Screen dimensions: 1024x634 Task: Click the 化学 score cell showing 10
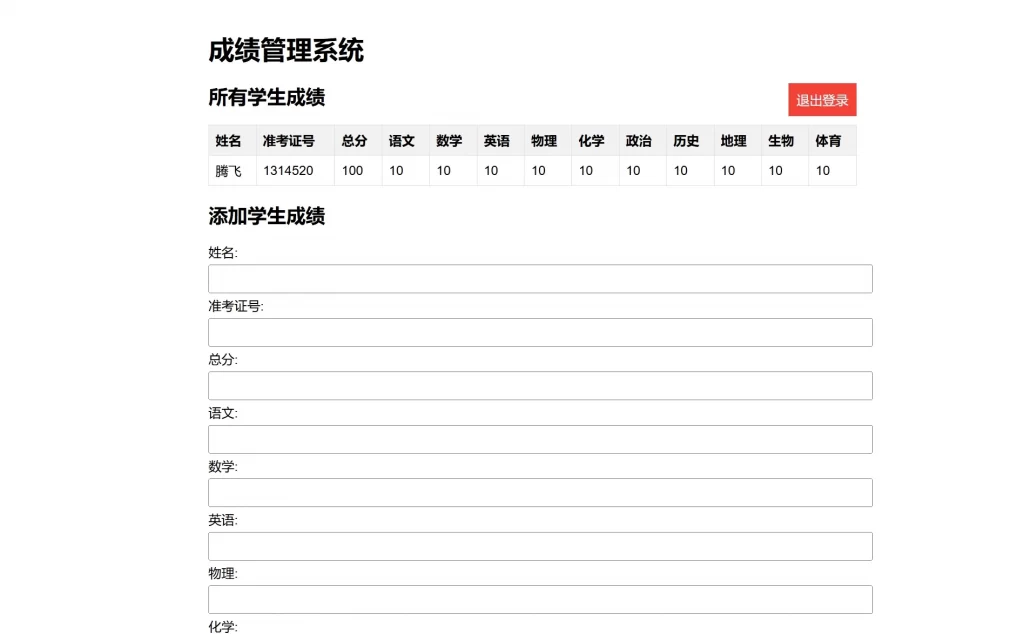coord(588,170)
